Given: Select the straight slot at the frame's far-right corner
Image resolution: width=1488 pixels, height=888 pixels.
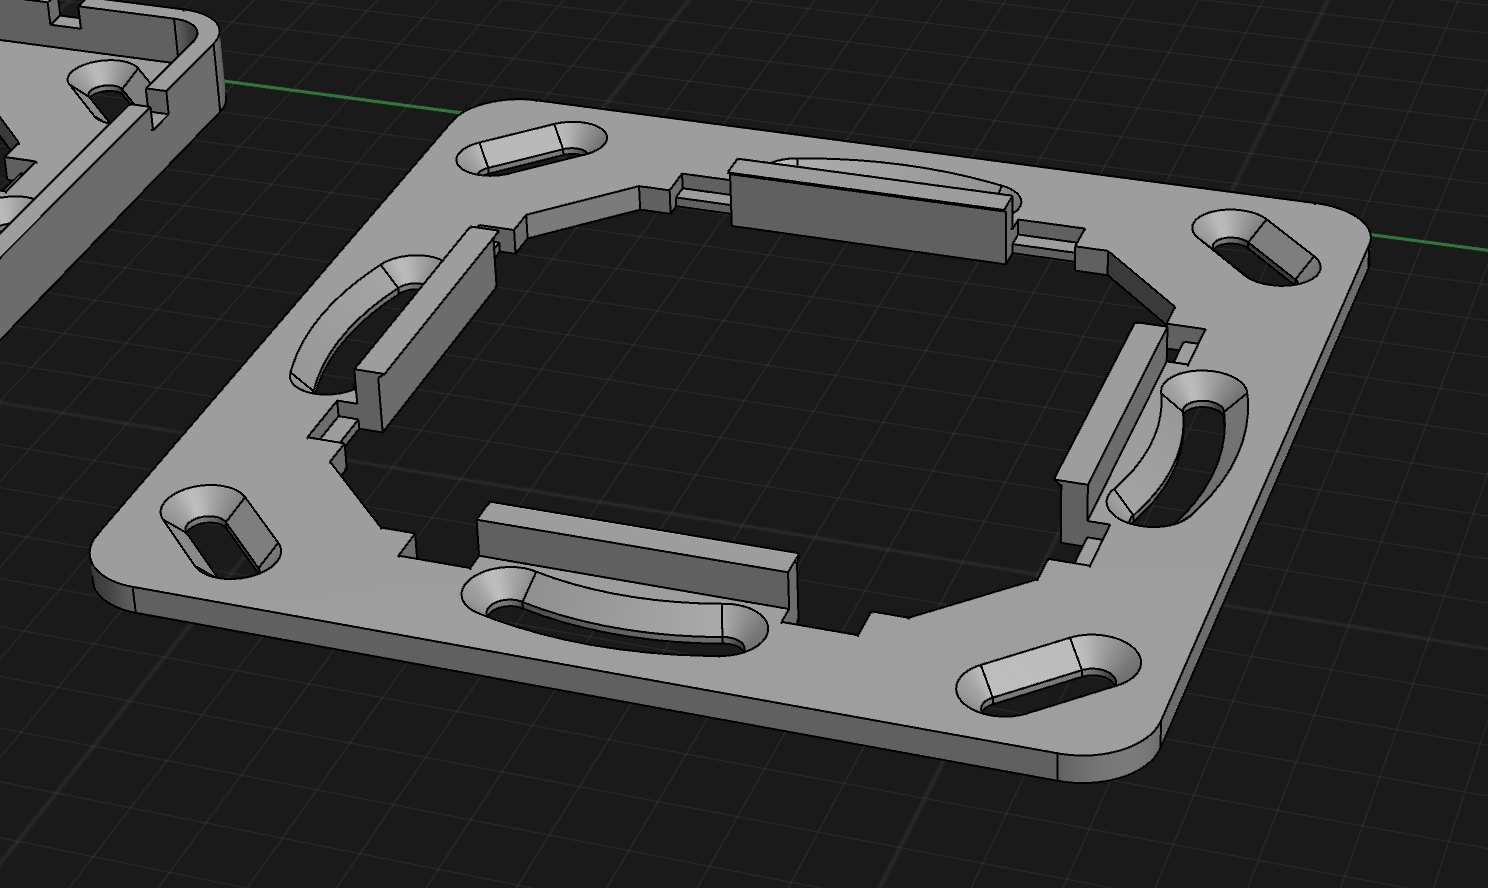Looking at the screenshot, I should point(1257,246).
